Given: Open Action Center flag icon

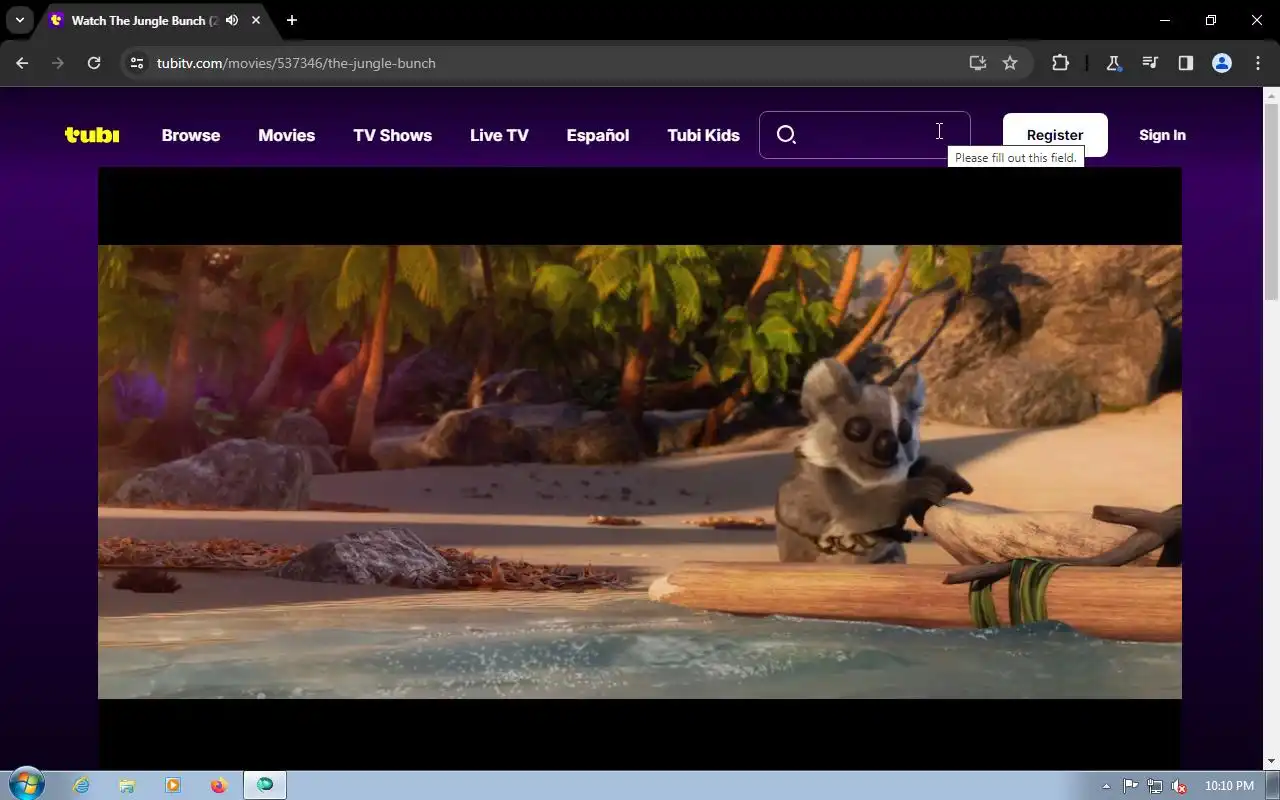Looking at the screenshot, I should pos(1130,786).
